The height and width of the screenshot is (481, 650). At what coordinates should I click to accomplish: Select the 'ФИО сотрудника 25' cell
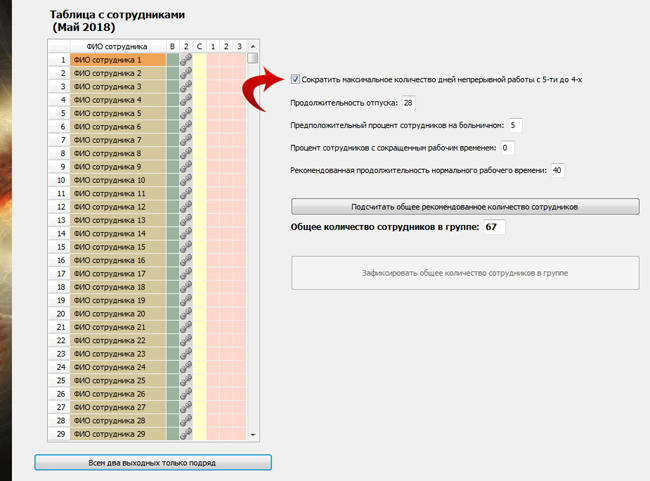point(118,380)
